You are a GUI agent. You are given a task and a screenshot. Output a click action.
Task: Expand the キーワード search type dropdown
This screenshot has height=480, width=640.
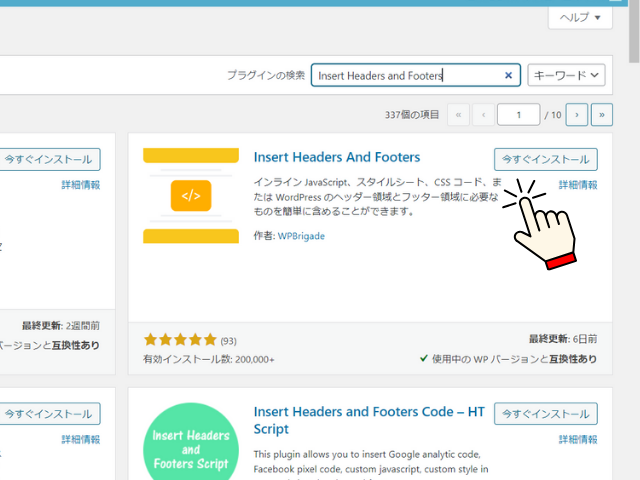567,75
